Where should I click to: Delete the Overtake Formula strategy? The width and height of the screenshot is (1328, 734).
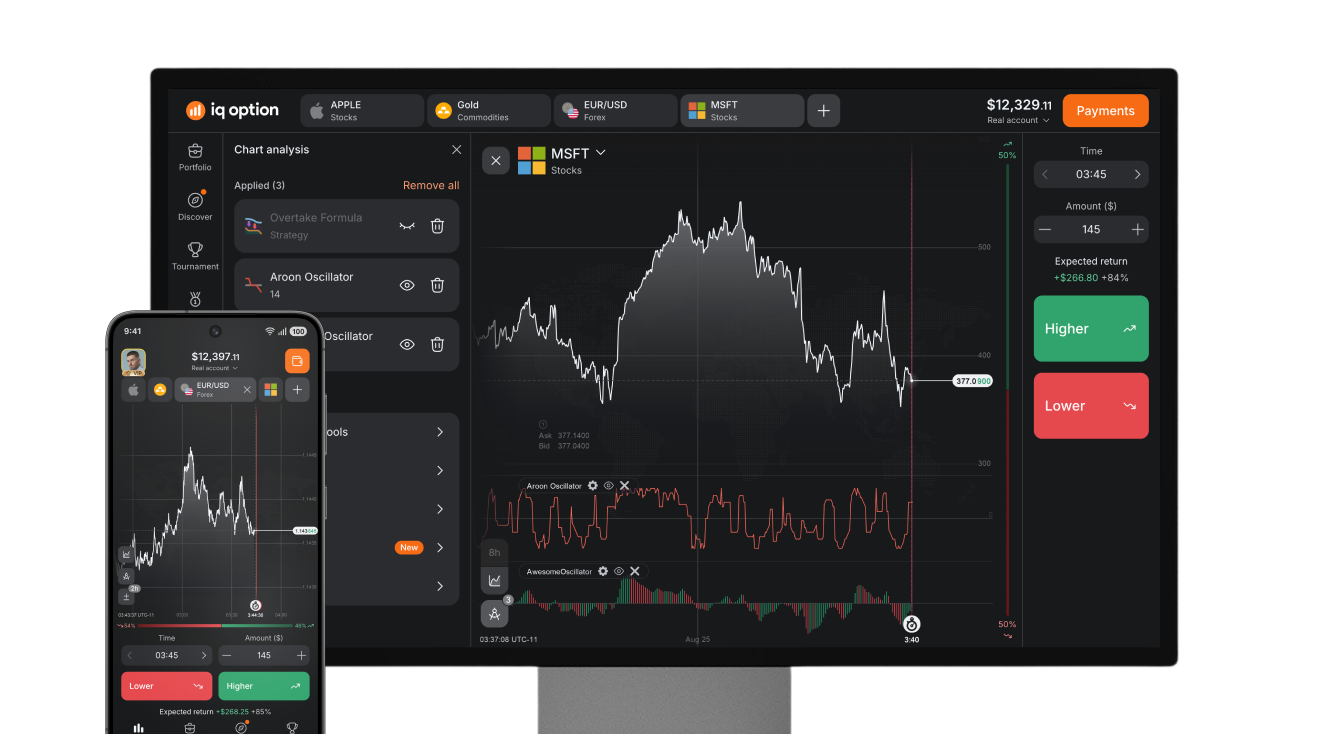point(437,226)
